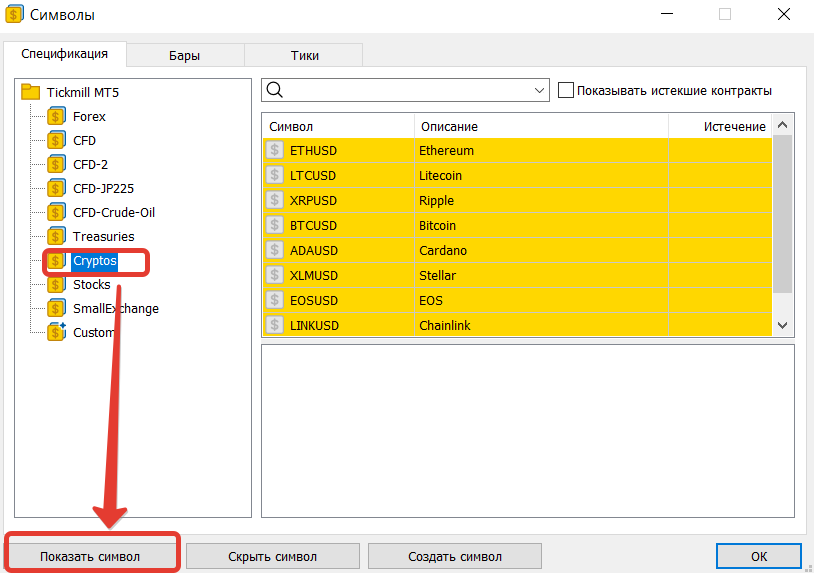Click the search magnifier icon

tap(275, 90)
